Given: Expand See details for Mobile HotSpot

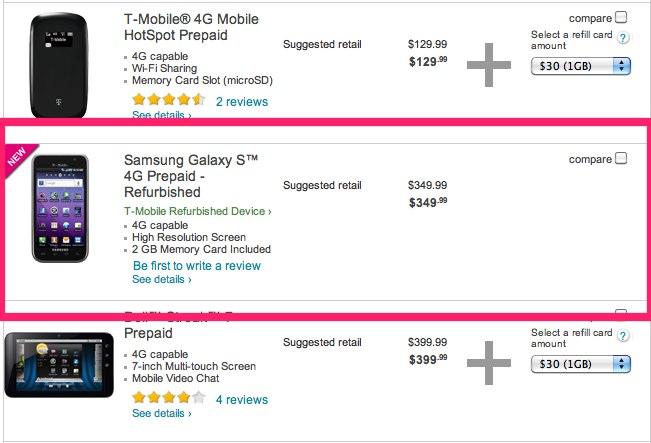Looking at the screenshot, I should [x=161, y=116].
